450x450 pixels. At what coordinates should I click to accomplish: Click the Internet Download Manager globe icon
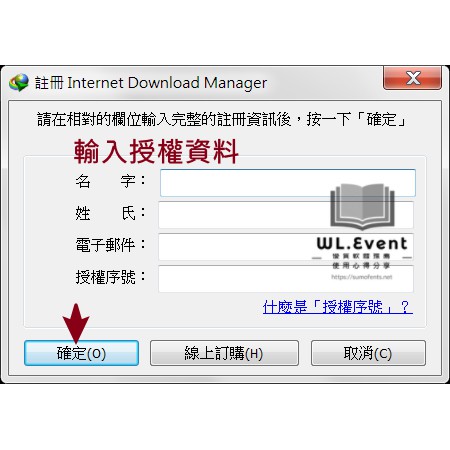pyautogui.click(x=19, y=82)
